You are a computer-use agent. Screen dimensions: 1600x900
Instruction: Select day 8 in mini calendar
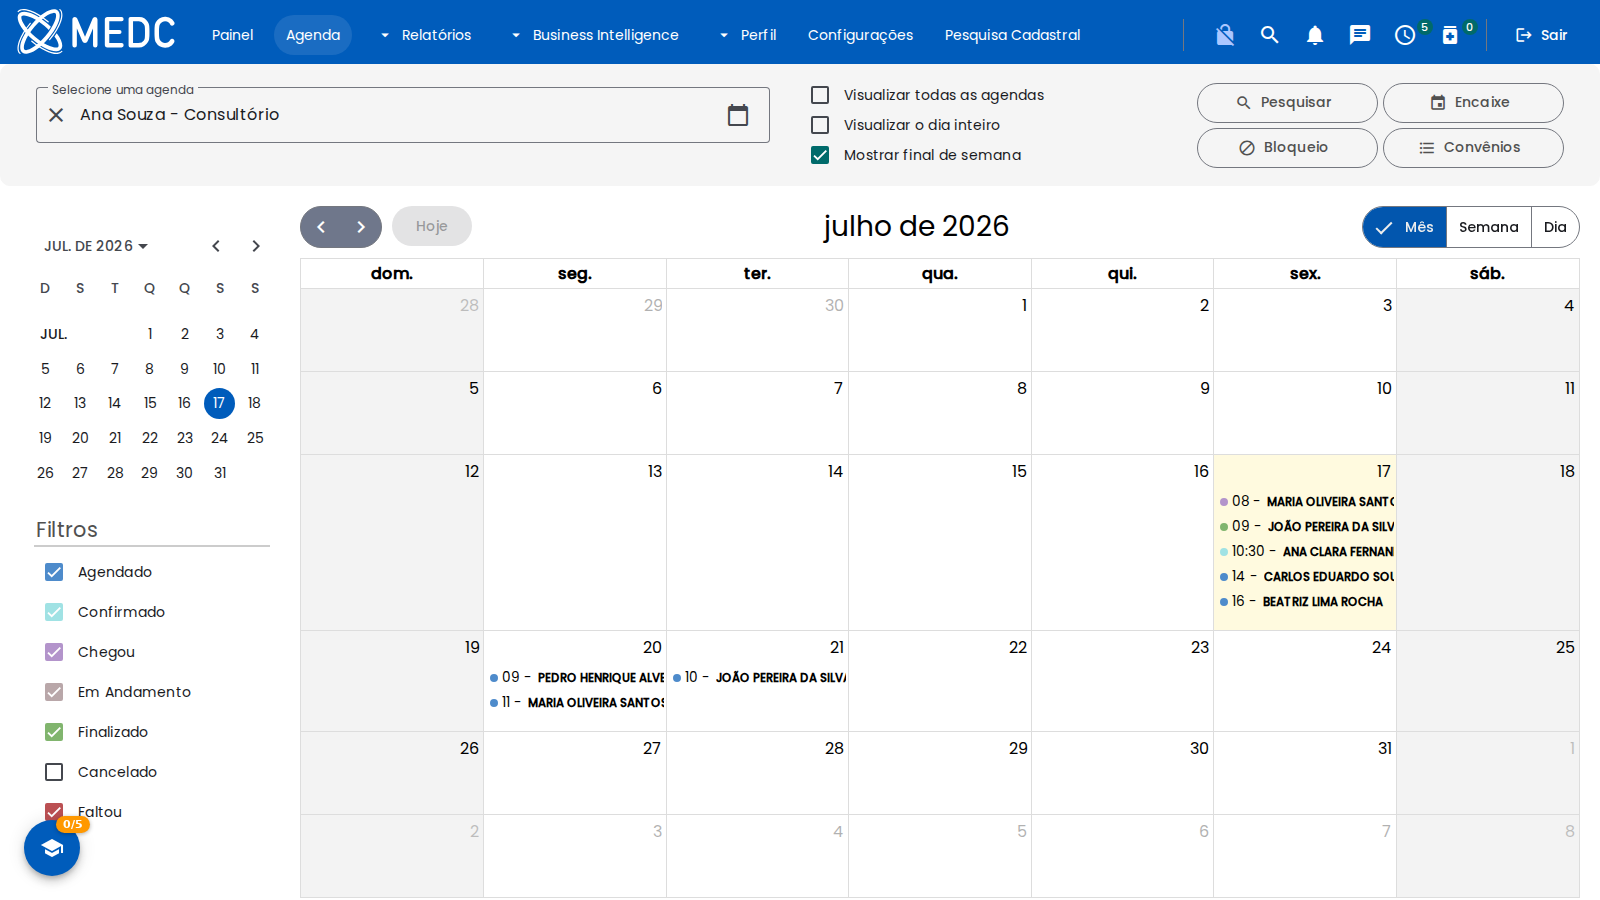149,369
